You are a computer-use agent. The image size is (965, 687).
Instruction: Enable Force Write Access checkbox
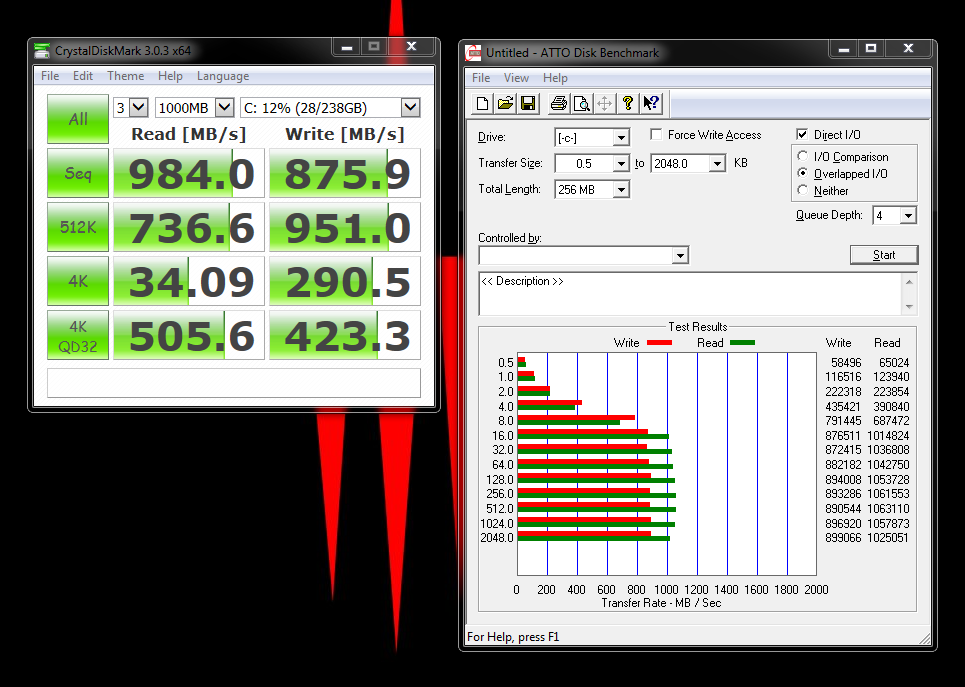click(656, 134)
